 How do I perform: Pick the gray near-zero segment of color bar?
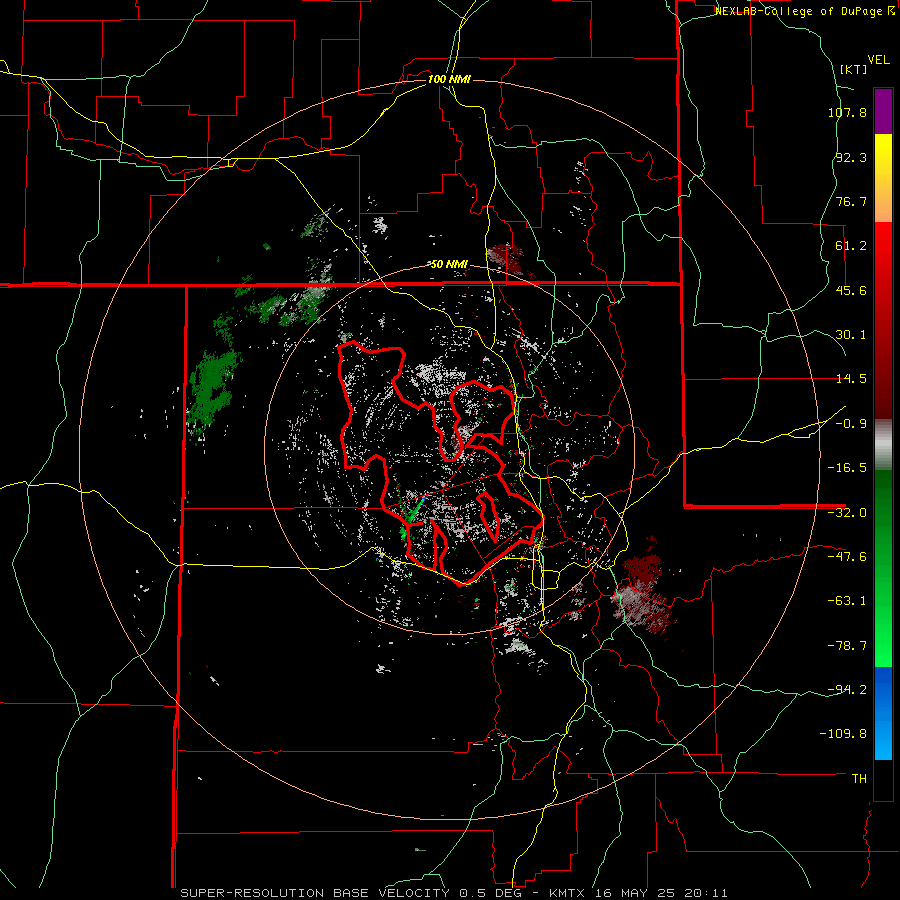point(883,445)
